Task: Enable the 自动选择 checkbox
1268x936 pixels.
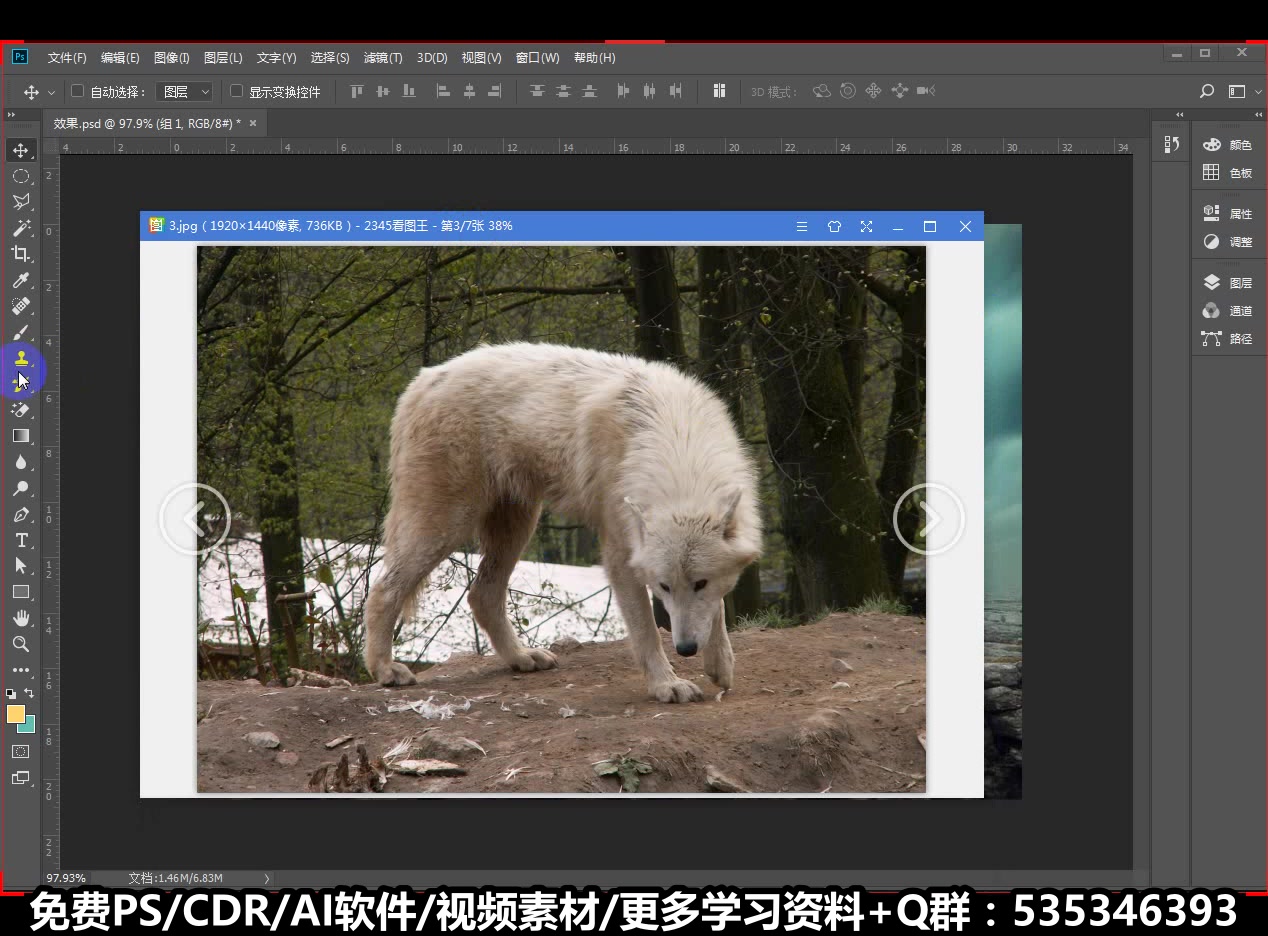Action: pos(77,91)
